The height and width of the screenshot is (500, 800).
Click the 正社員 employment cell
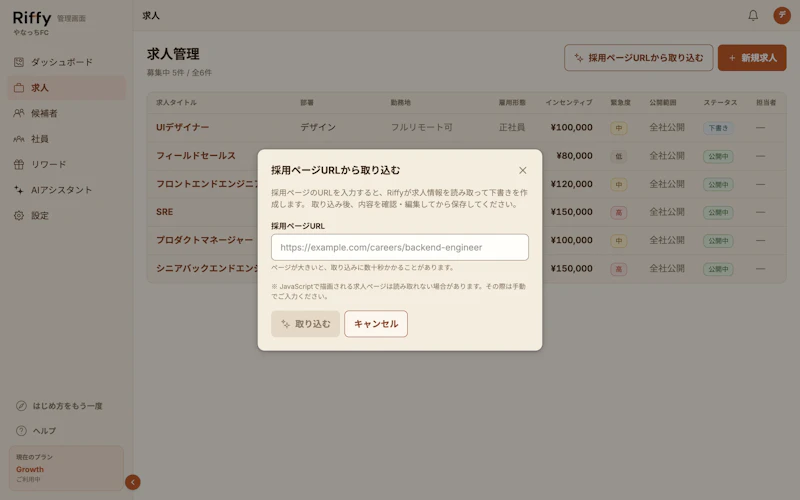click(512, 127)
